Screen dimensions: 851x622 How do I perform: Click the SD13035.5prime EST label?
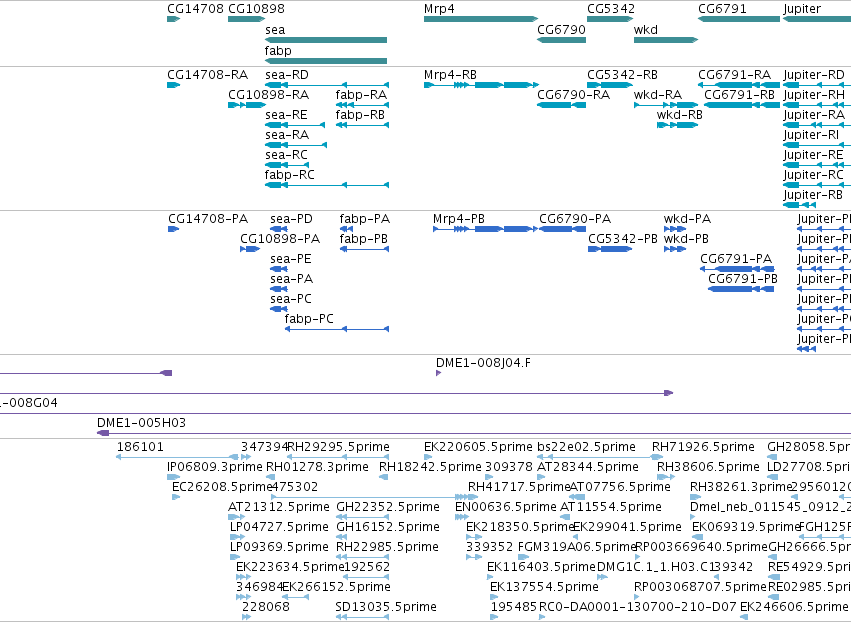click(x=386, y=607)
